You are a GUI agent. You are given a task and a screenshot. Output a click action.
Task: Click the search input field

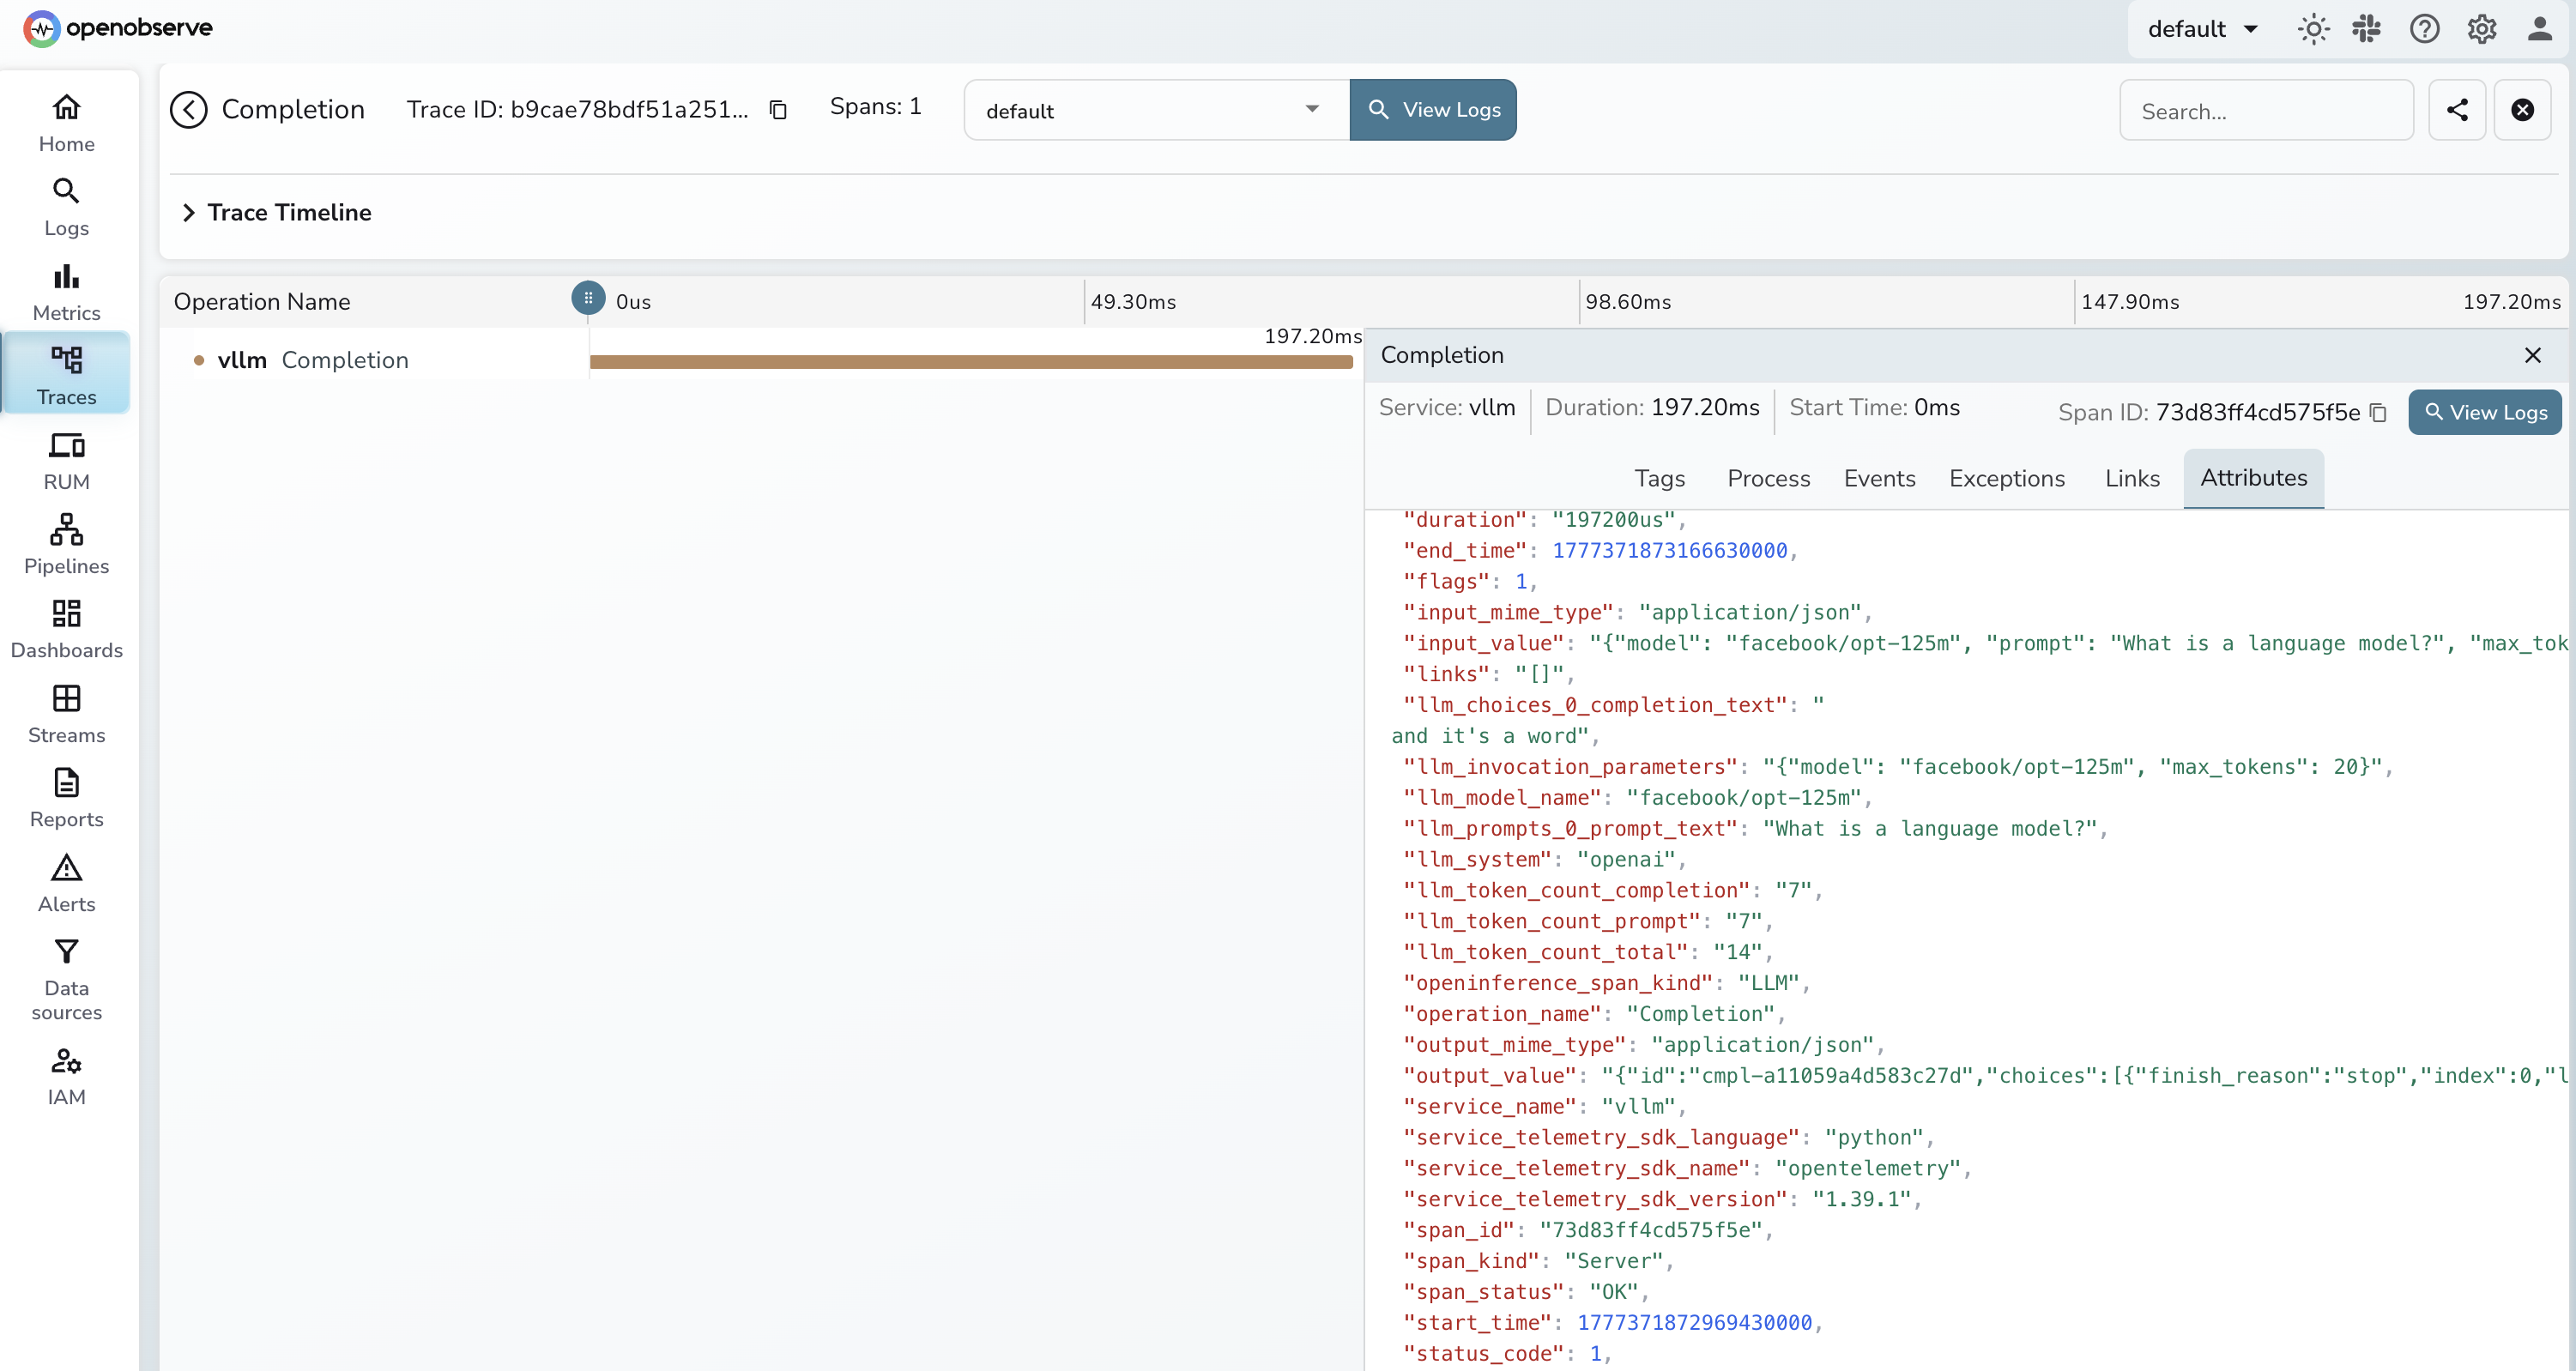(2266, 110)
